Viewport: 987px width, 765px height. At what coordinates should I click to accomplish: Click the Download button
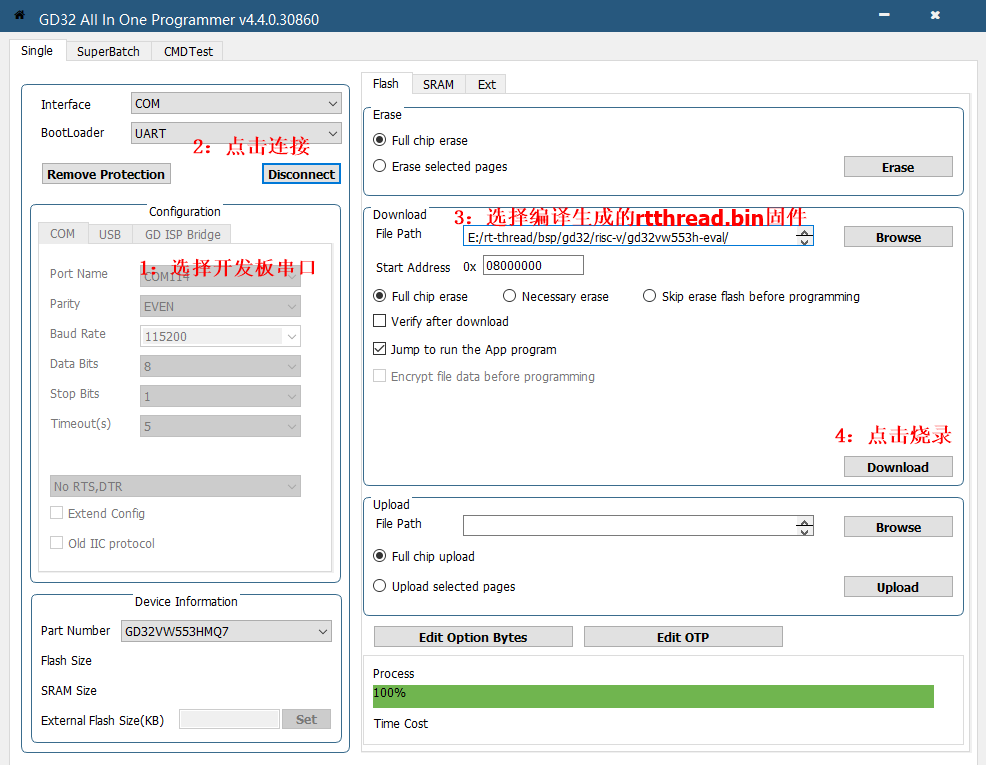coord(898,467)
